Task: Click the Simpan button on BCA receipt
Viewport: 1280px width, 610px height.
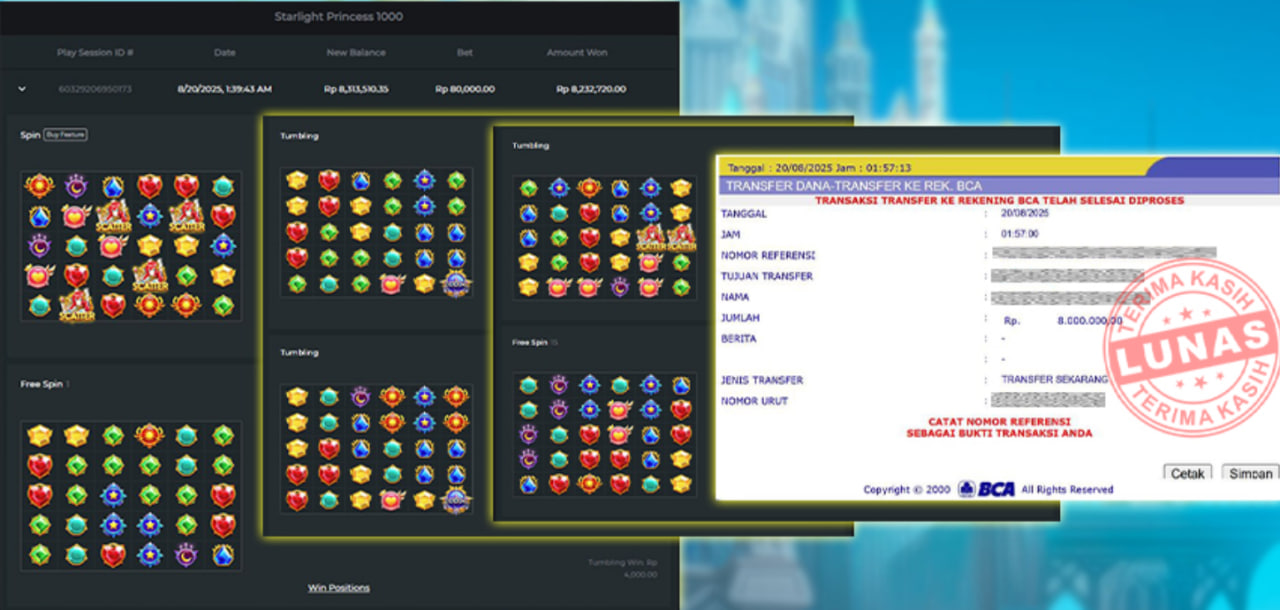Action: (1250, 473)
